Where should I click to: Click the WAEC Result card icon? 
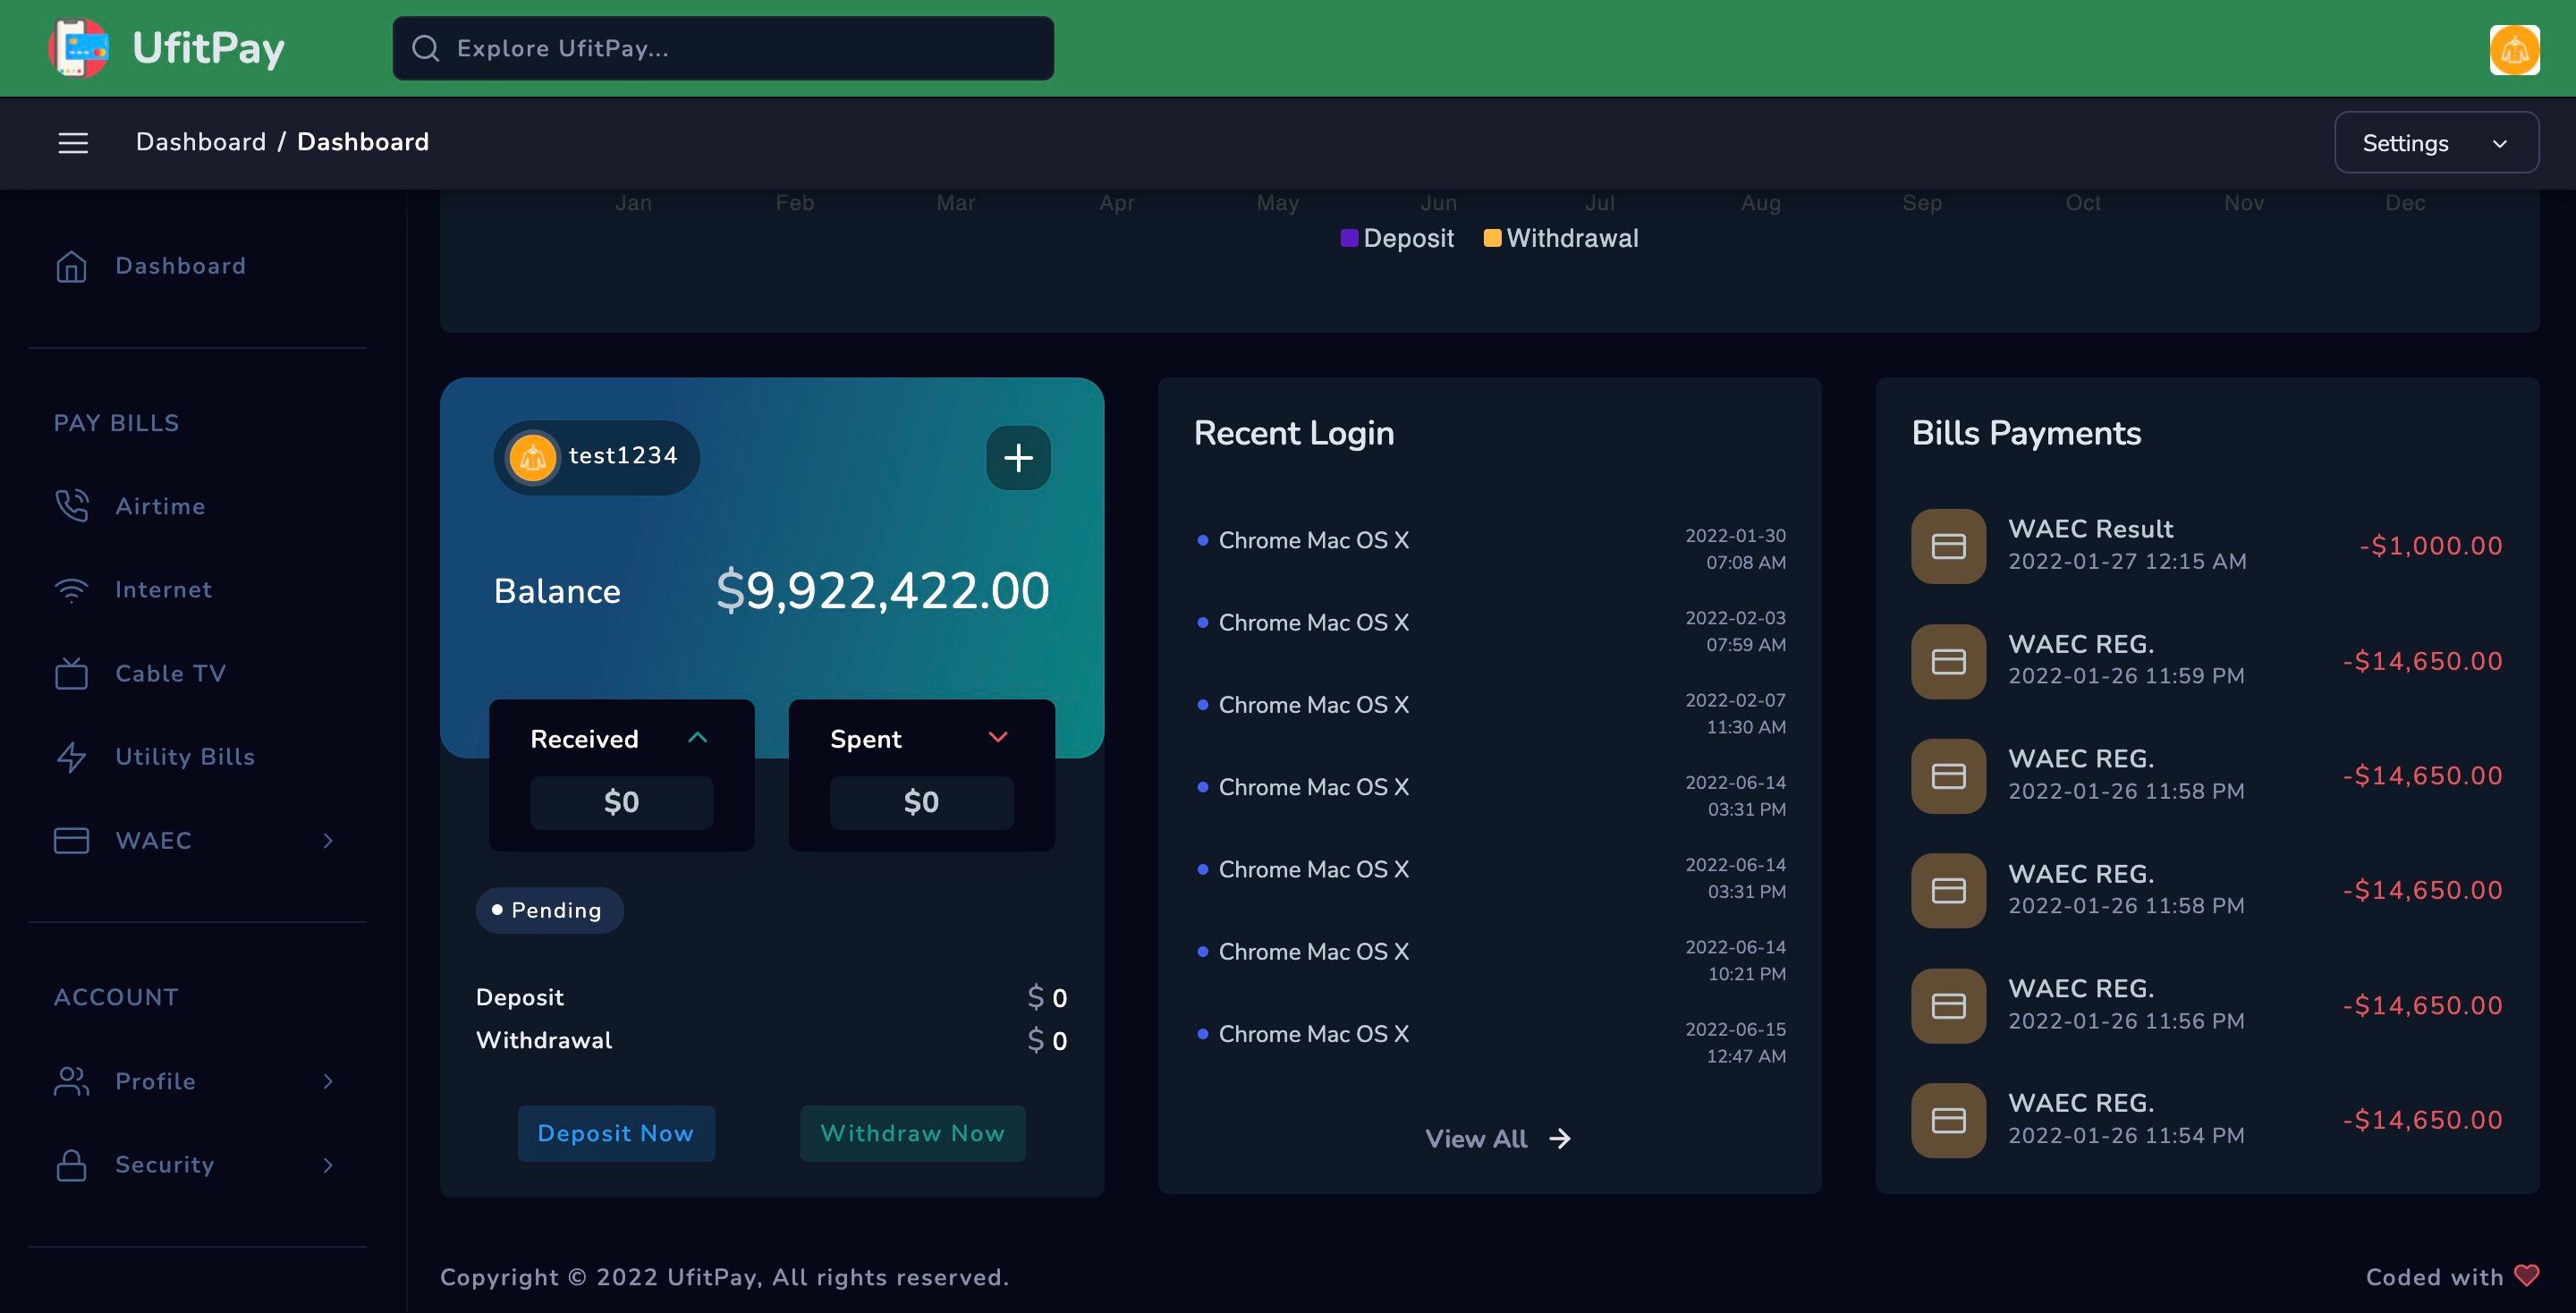pos(1948,546)
